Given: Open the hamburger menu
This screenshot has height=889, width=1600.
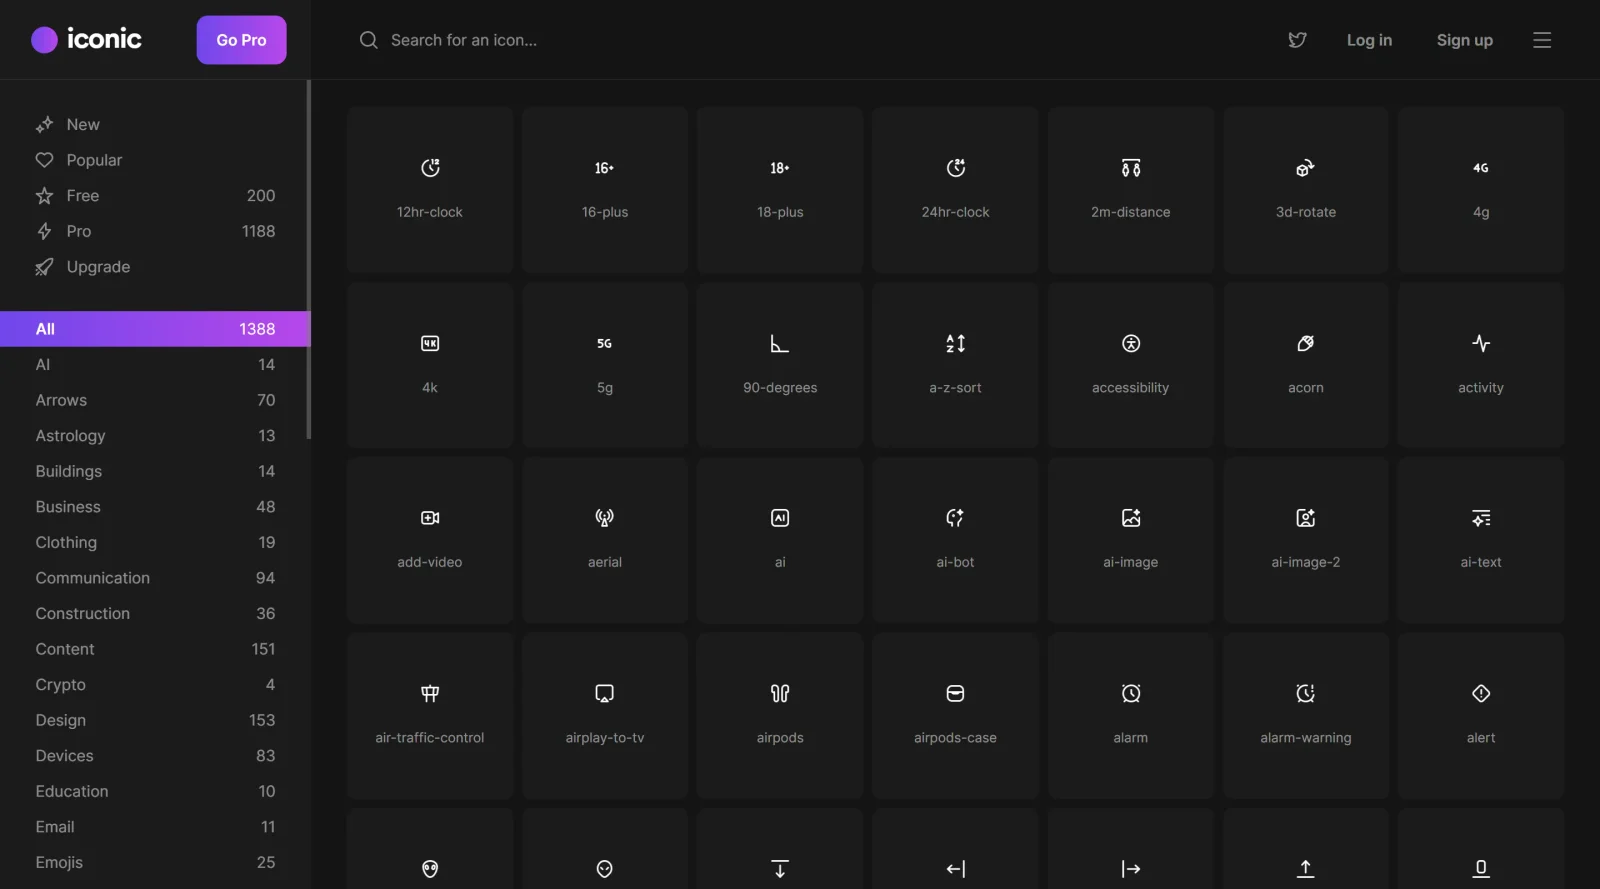Looking at the screenshot, I should click(1542, 40).
